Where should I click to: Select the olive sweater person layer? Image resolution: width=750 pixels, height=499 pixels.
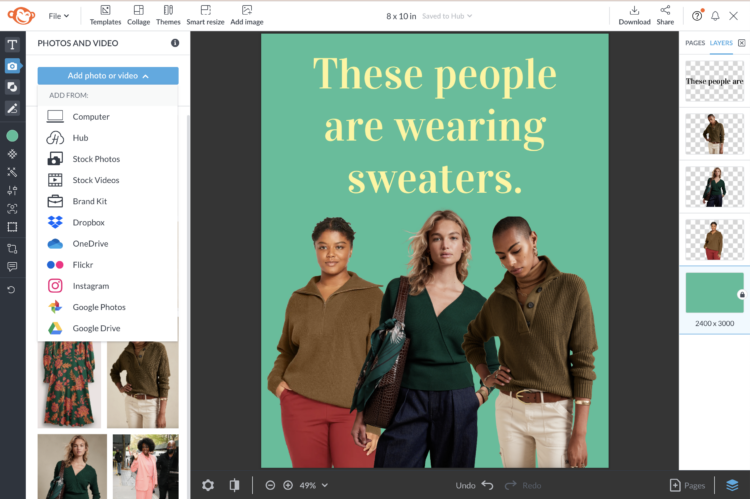715,133
